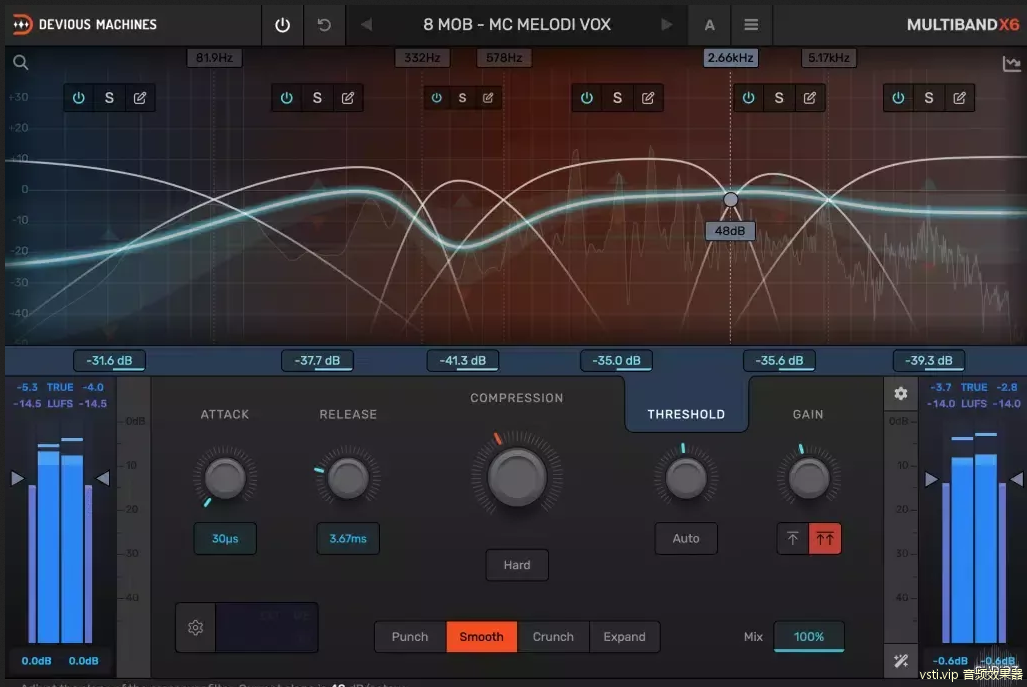Click the -37.7 dB threshold value
Image resolution: width=1027 pixels, height=687 pixels.
pos(317,361)
